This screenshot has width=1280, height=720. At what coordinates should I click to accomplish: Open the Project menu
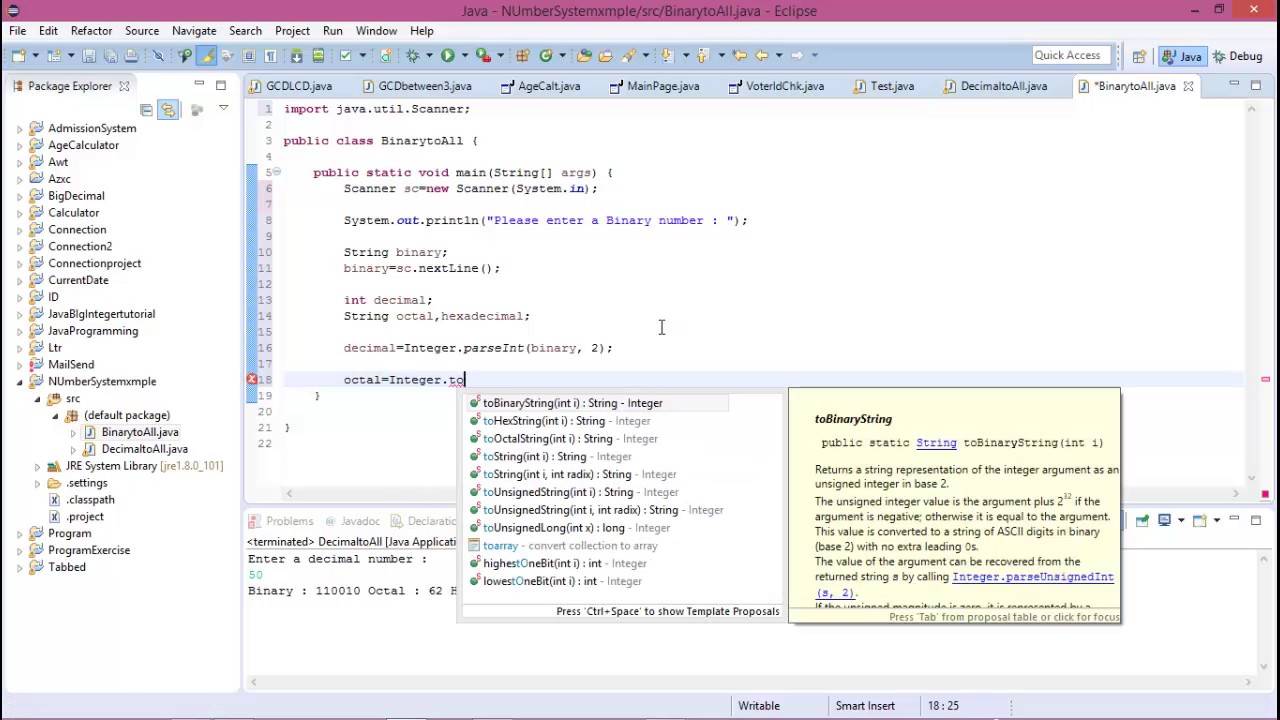[293, 31]
